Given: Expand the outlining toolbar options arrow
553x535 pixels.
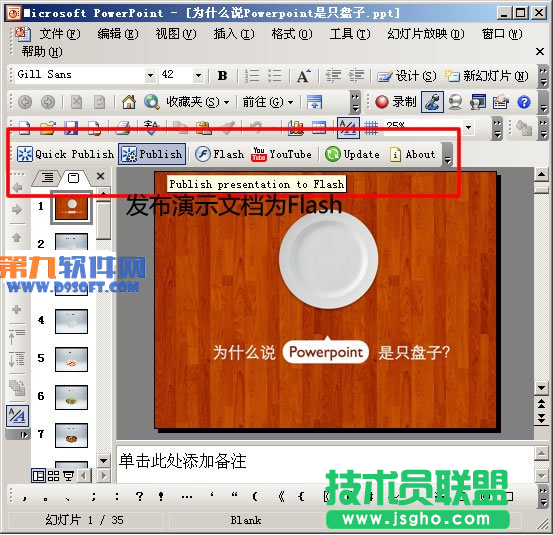Looking at the screenshot, I should (23, 435).
